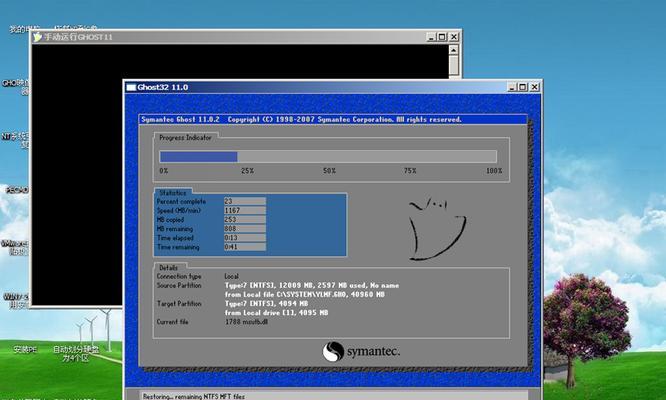Click the Time elapsed value 0:13
This screenshot has width=666, height=400.
pyautogui.click(x=245, y=238)
